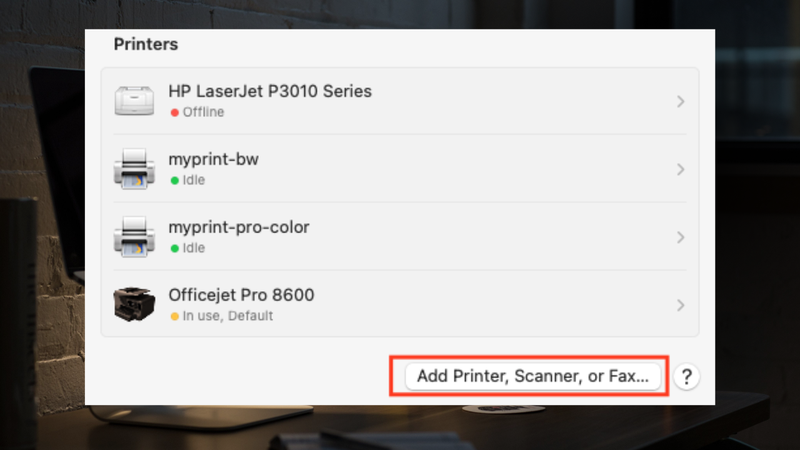Select the myprint-pro-color printer name

(x=239, y=228)
